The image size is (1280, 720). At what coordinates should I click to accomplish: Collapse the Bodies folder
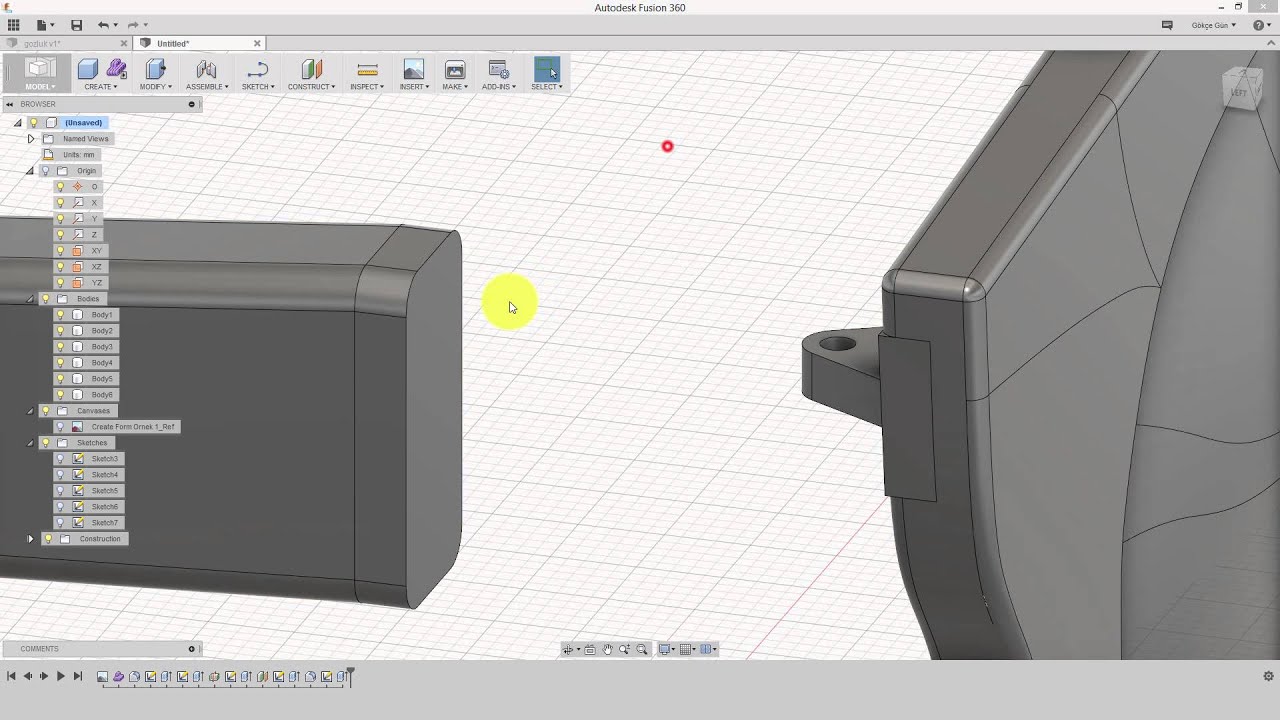tap(30, 299)
